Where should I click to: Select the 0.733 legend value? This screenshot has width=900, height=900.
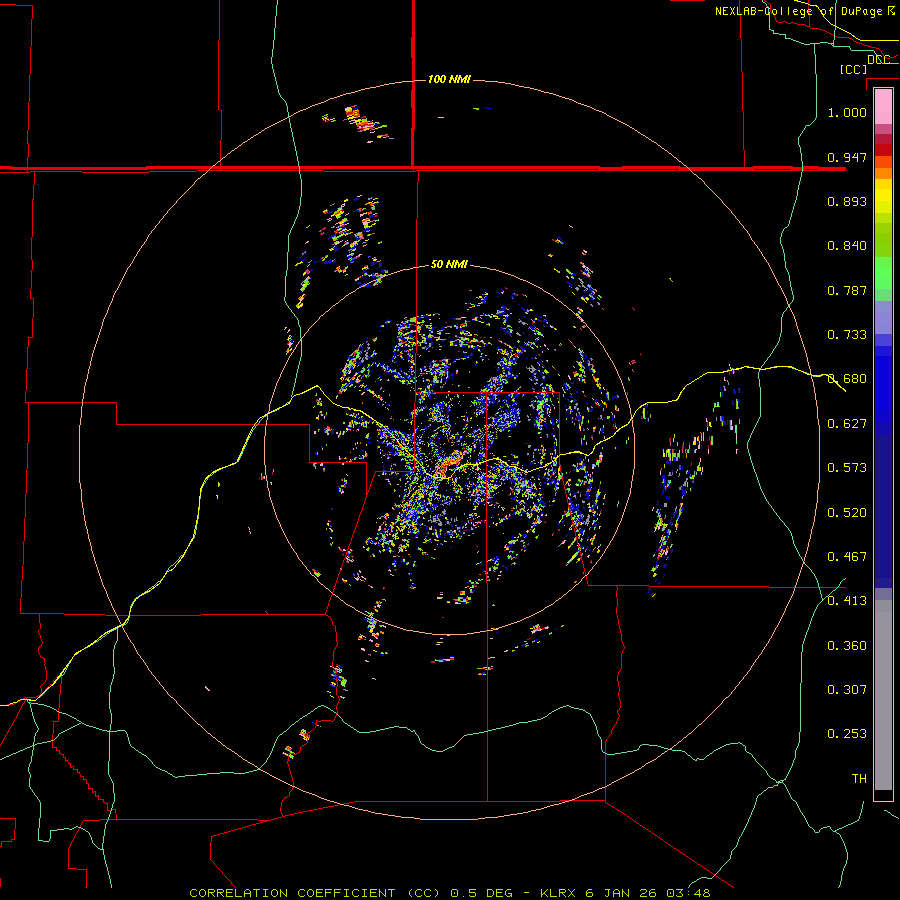847,335
